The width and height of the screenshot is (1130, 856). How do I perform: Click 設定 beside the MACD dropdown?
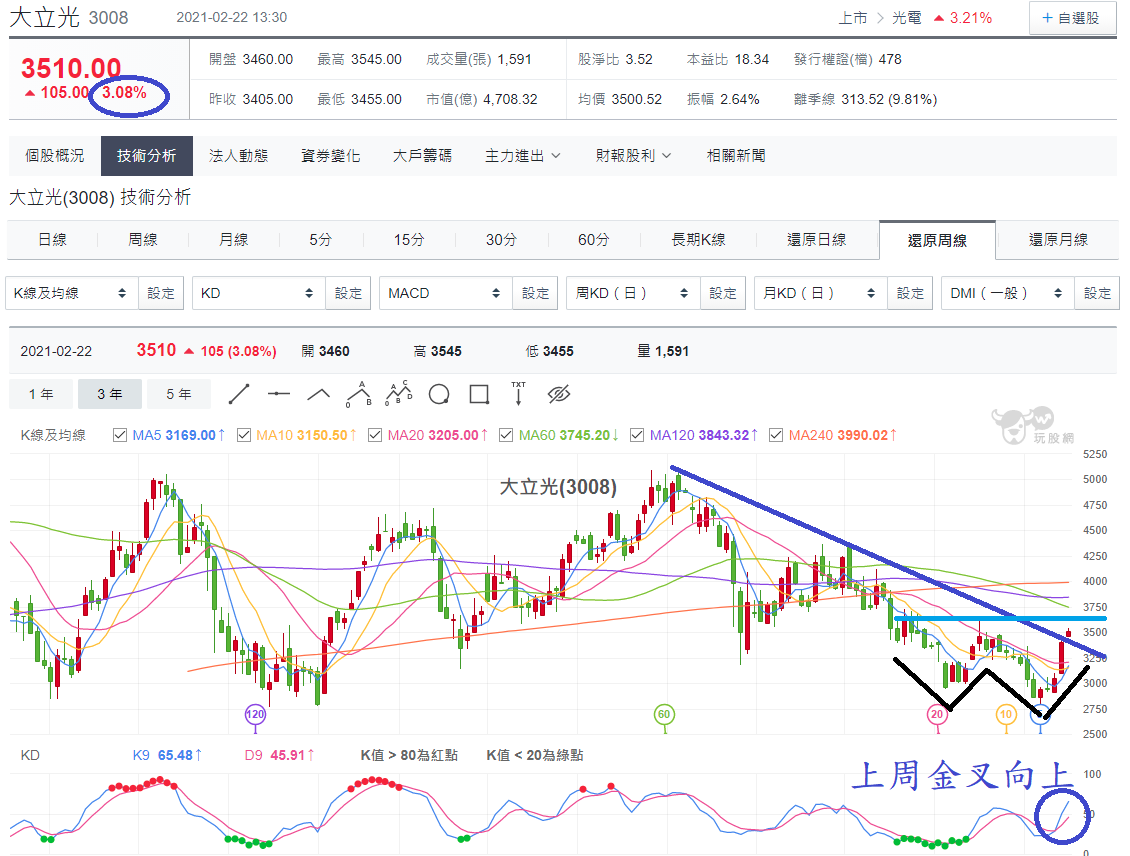tap(535, 293)
